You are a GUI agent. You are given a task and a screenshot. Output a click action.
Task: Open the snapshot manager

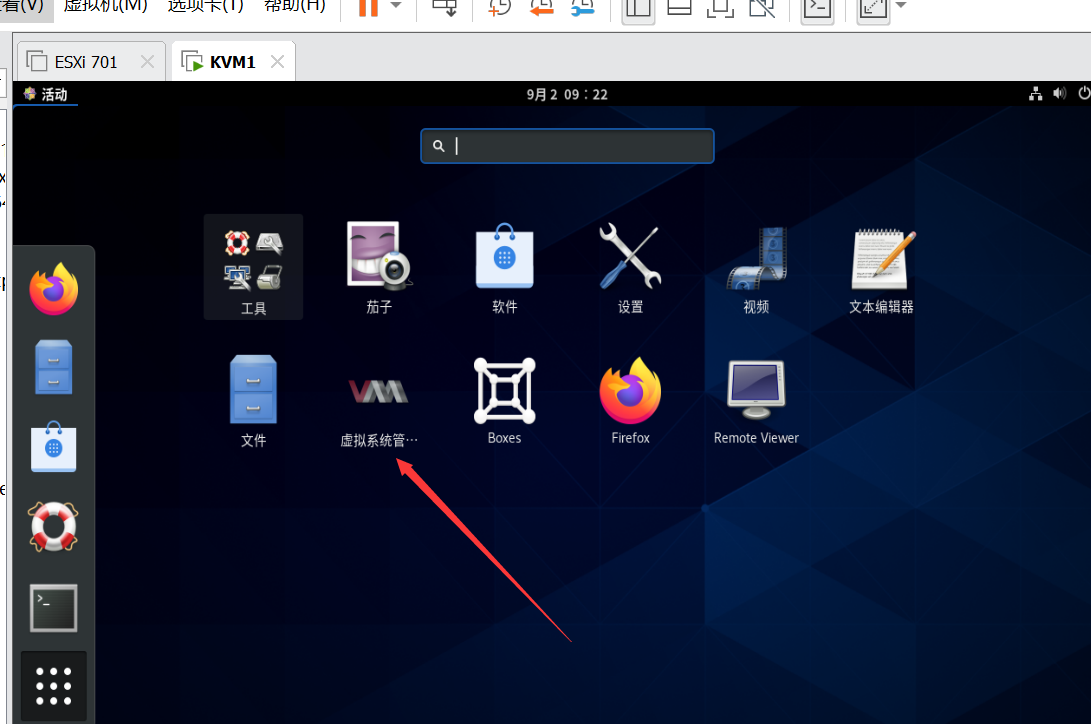(x=582, y=7)
